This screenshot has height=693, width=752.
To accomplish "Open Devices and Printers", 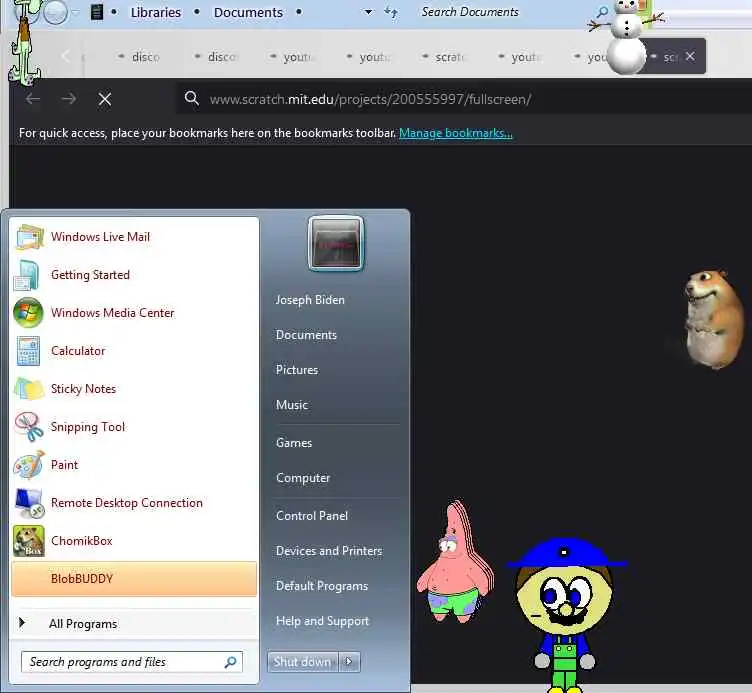I will [x=329, y=551].
